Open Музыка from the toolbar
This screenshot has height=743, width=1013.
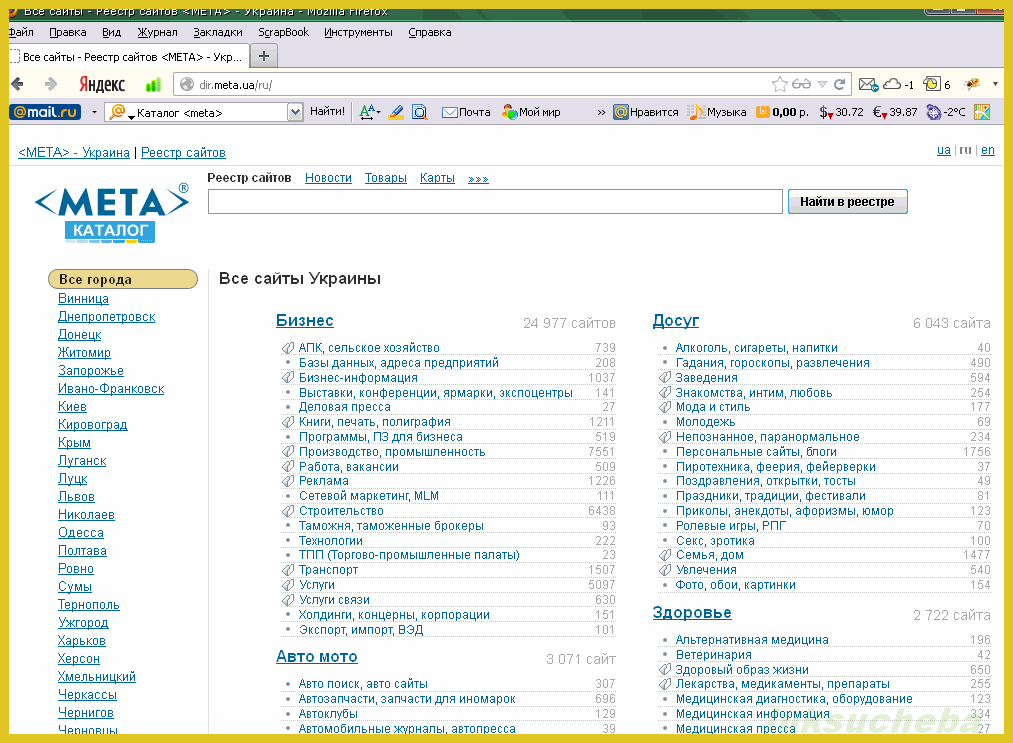(x=717, y=112)
